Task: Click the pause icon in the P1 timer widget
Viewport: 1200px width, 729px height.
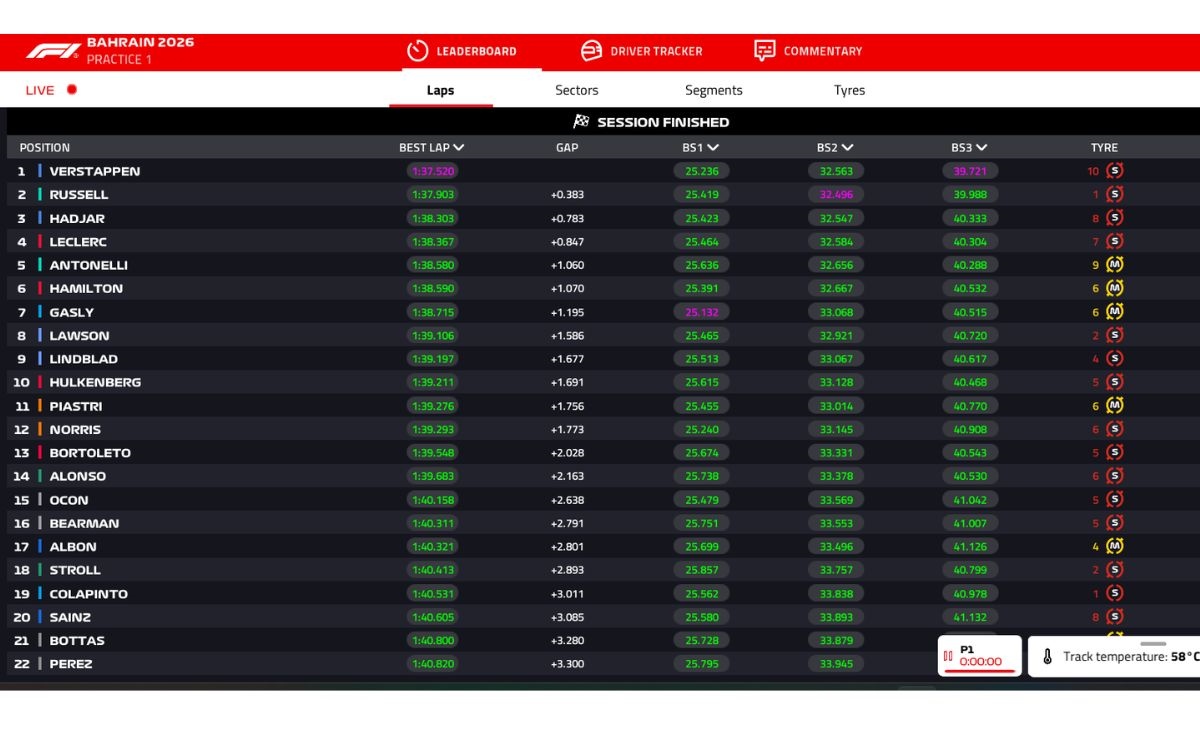Action: click(948, 656)
